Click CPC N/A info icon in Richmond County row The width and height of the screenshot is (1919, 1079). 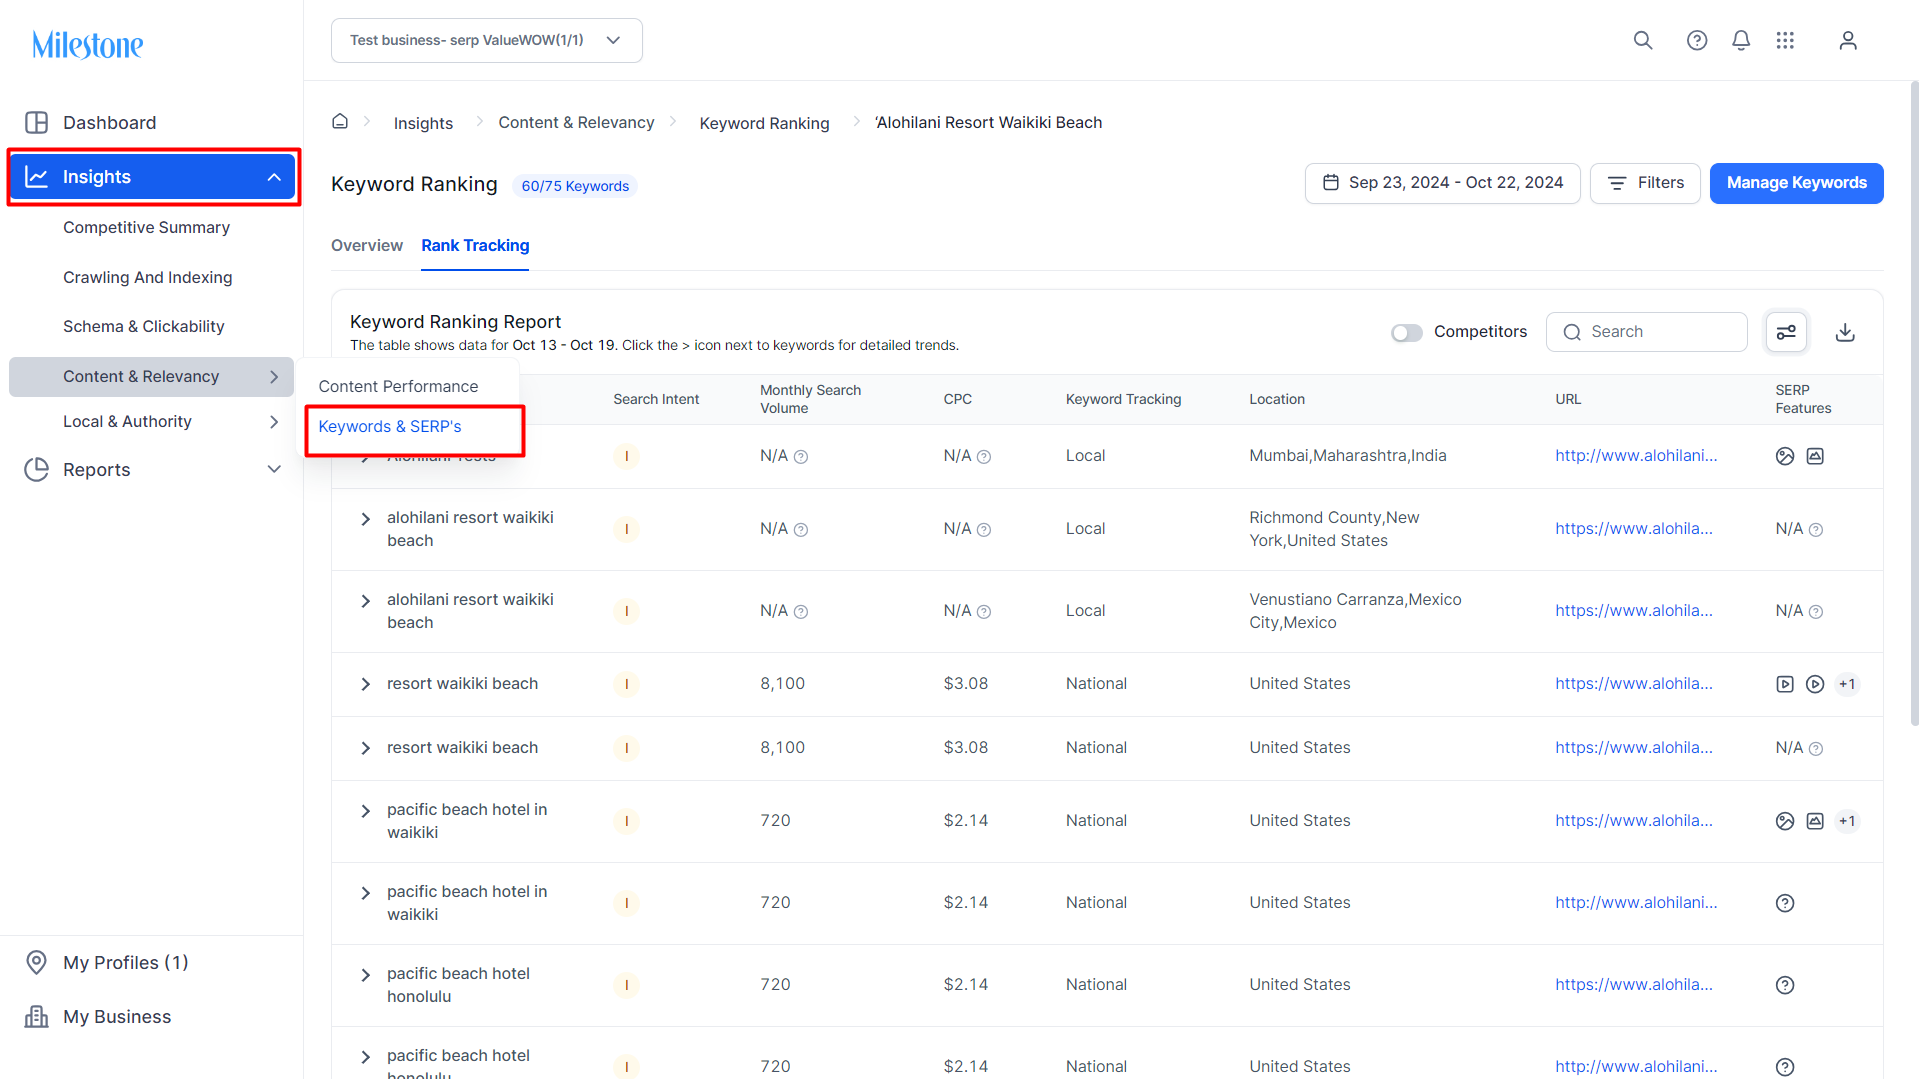tap(984, 530)
